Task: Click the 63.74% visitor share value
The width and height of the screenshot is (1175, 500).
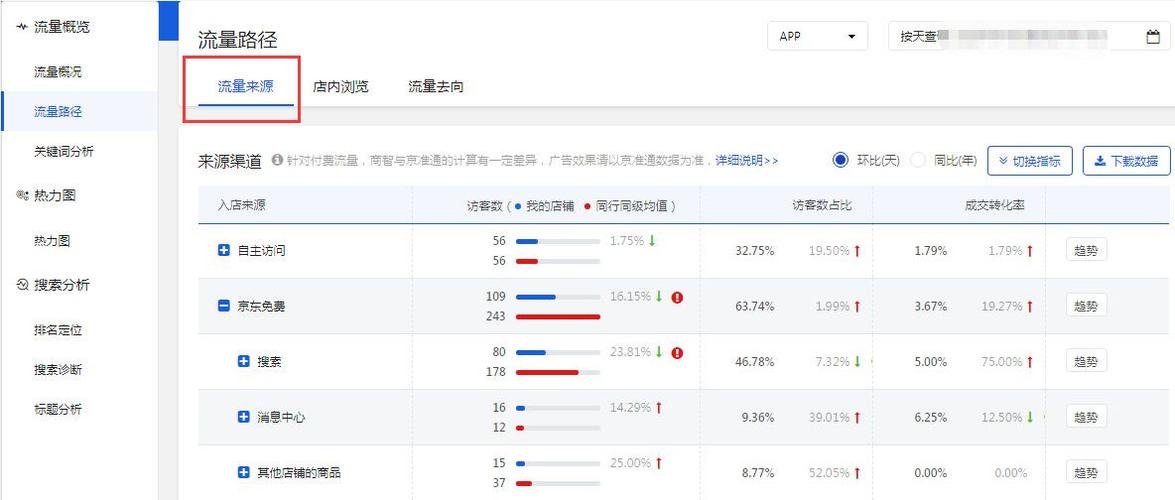Action: click(755, 306)
